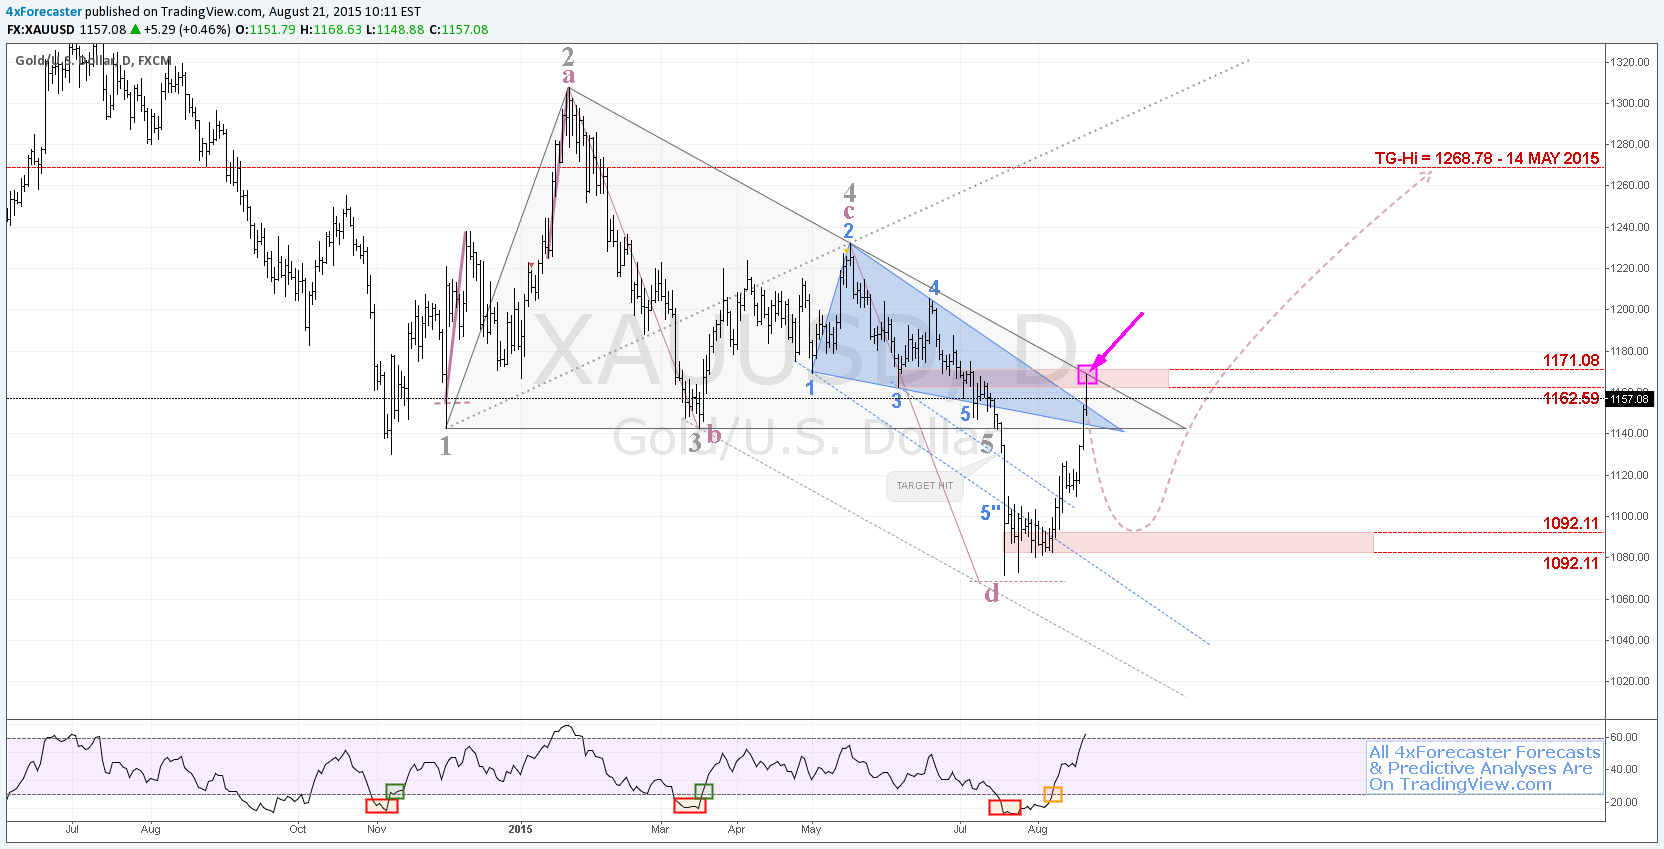Click the Gold / U.S. Dollar chart title
1664x849 pixels.
93,61
